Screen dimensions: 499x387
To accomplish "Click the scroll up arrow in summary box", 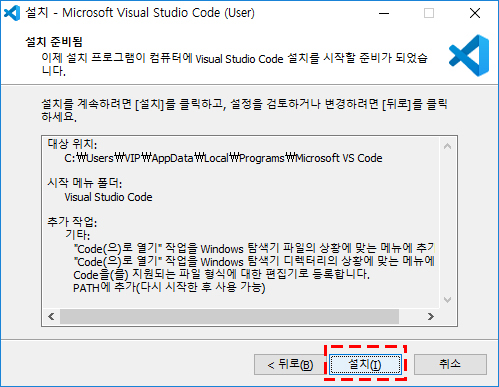I will [x=447, y=146].
